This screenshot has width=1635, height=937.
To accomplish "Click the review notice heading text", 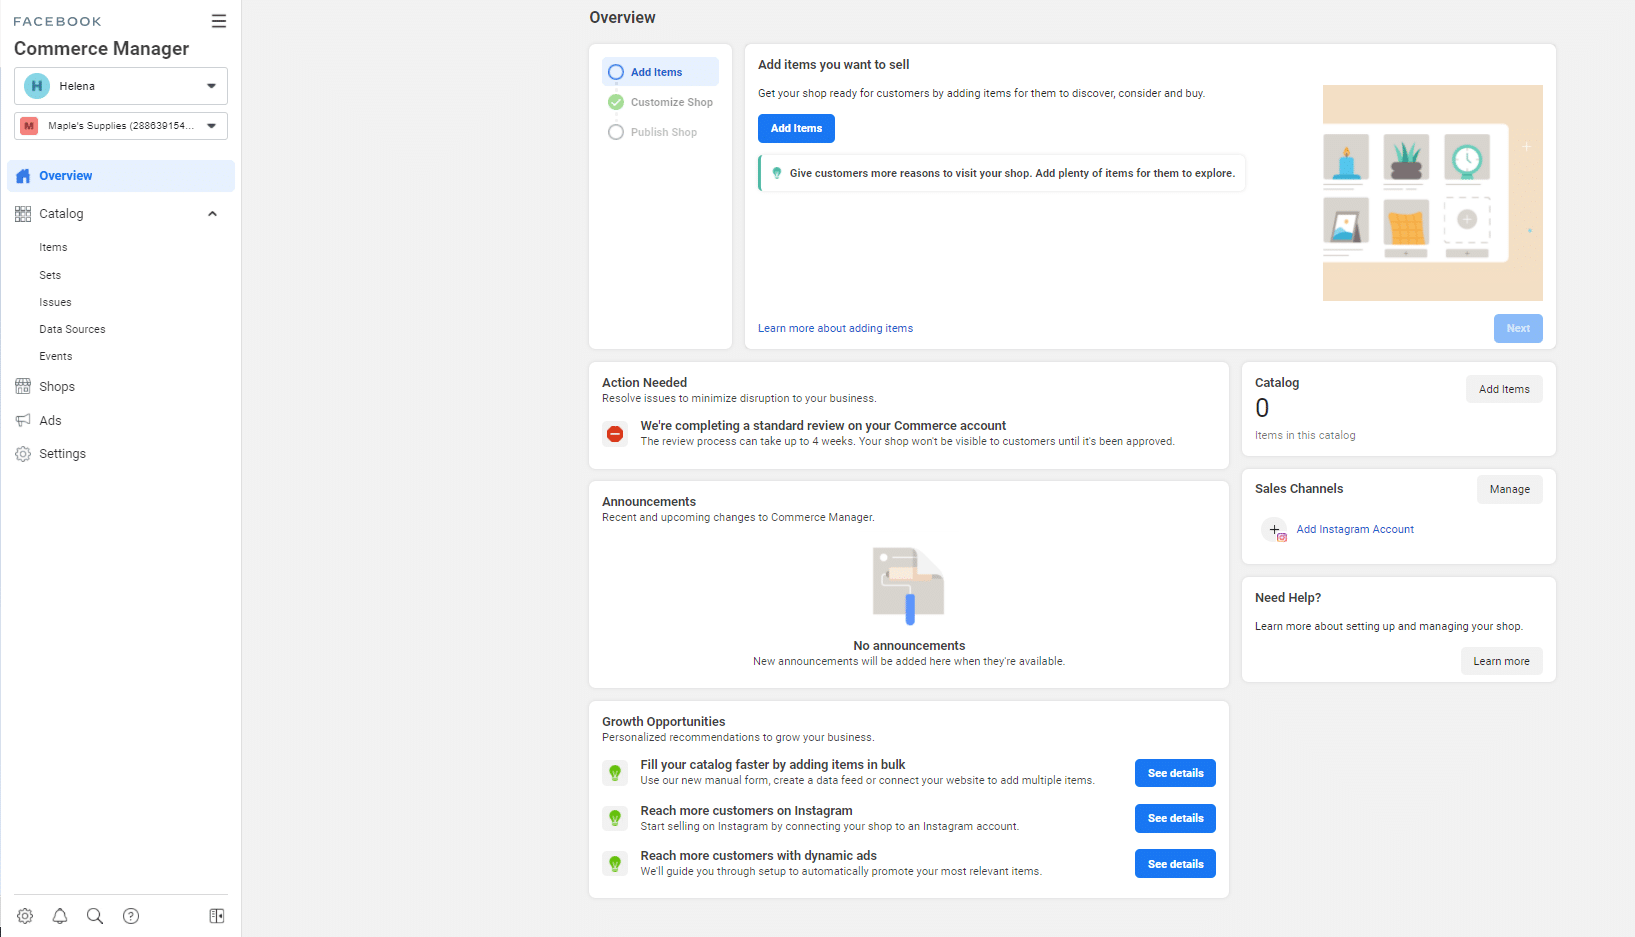I will pyautogui.click(x=823, y=426).
